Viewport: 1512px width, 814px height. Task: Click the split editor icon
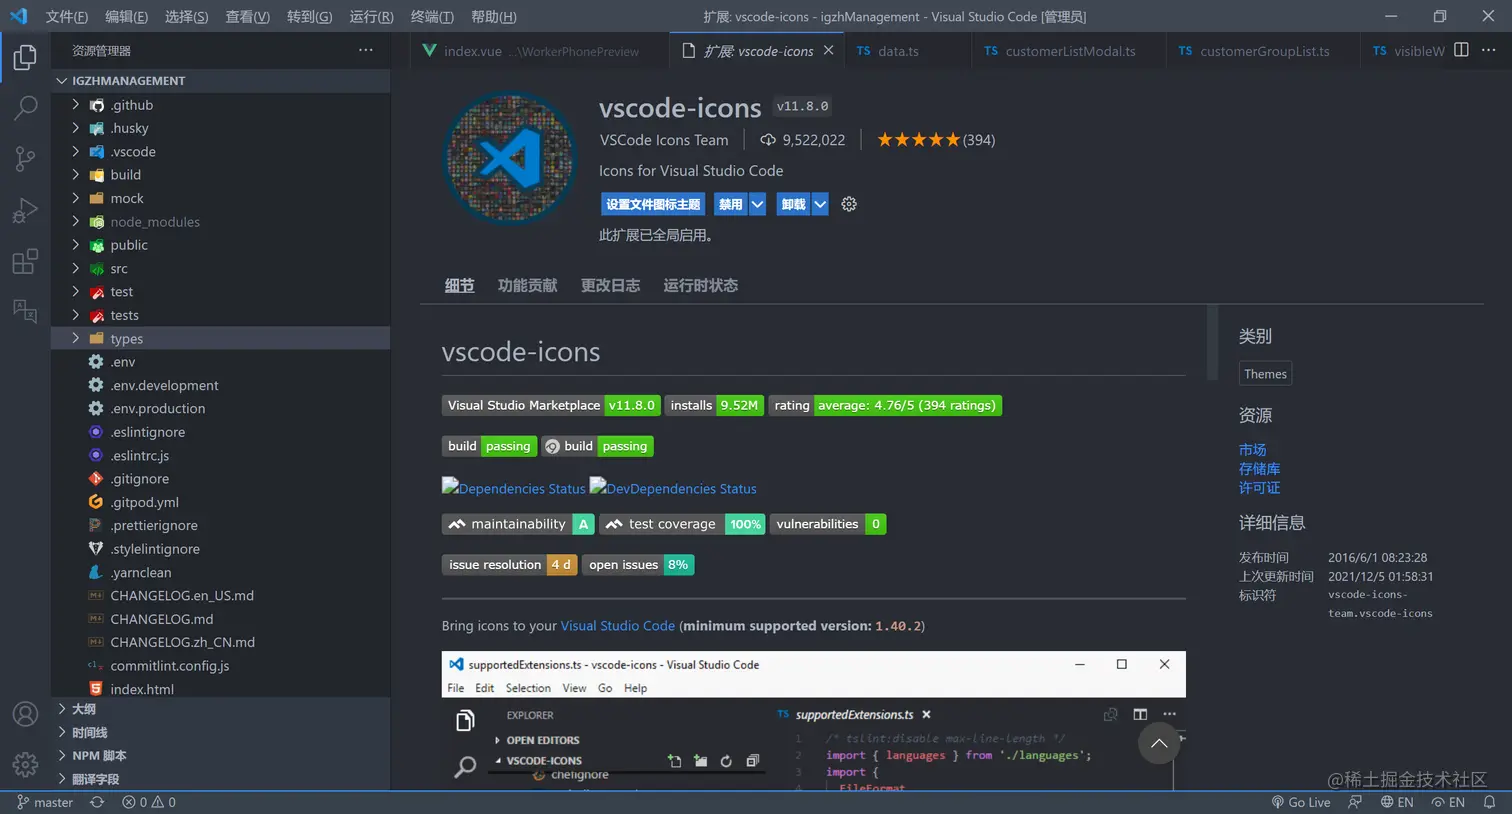1461,50
